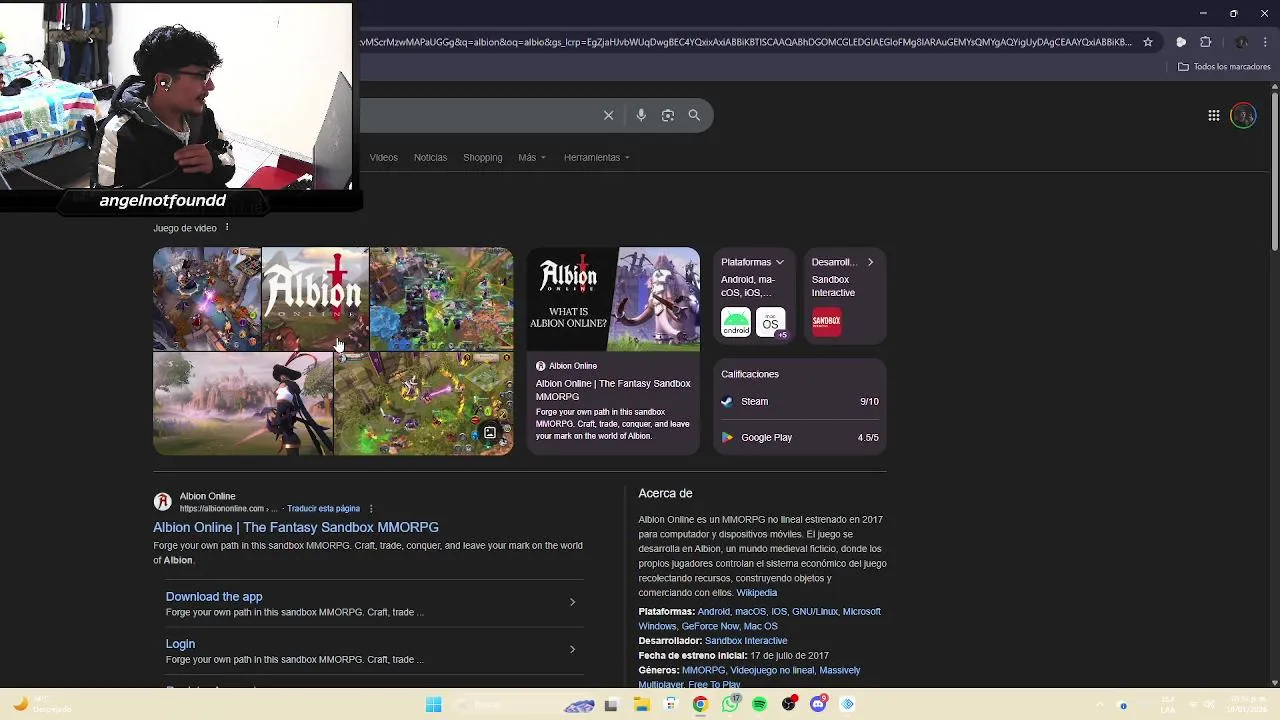Open the Chrome extensions puzzle icon
Screen dimensions: 1280x720
point(1206,42)
